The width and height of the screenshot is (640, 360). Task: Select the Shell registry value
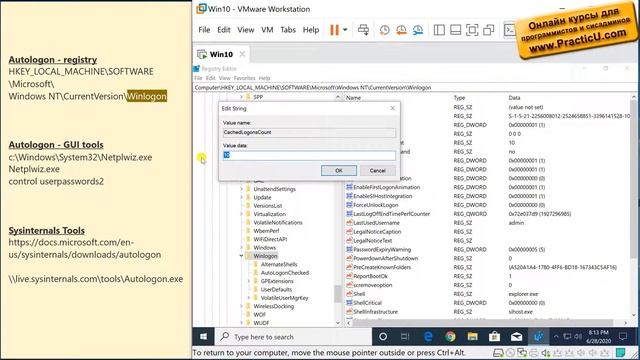[x=359, y=294]
